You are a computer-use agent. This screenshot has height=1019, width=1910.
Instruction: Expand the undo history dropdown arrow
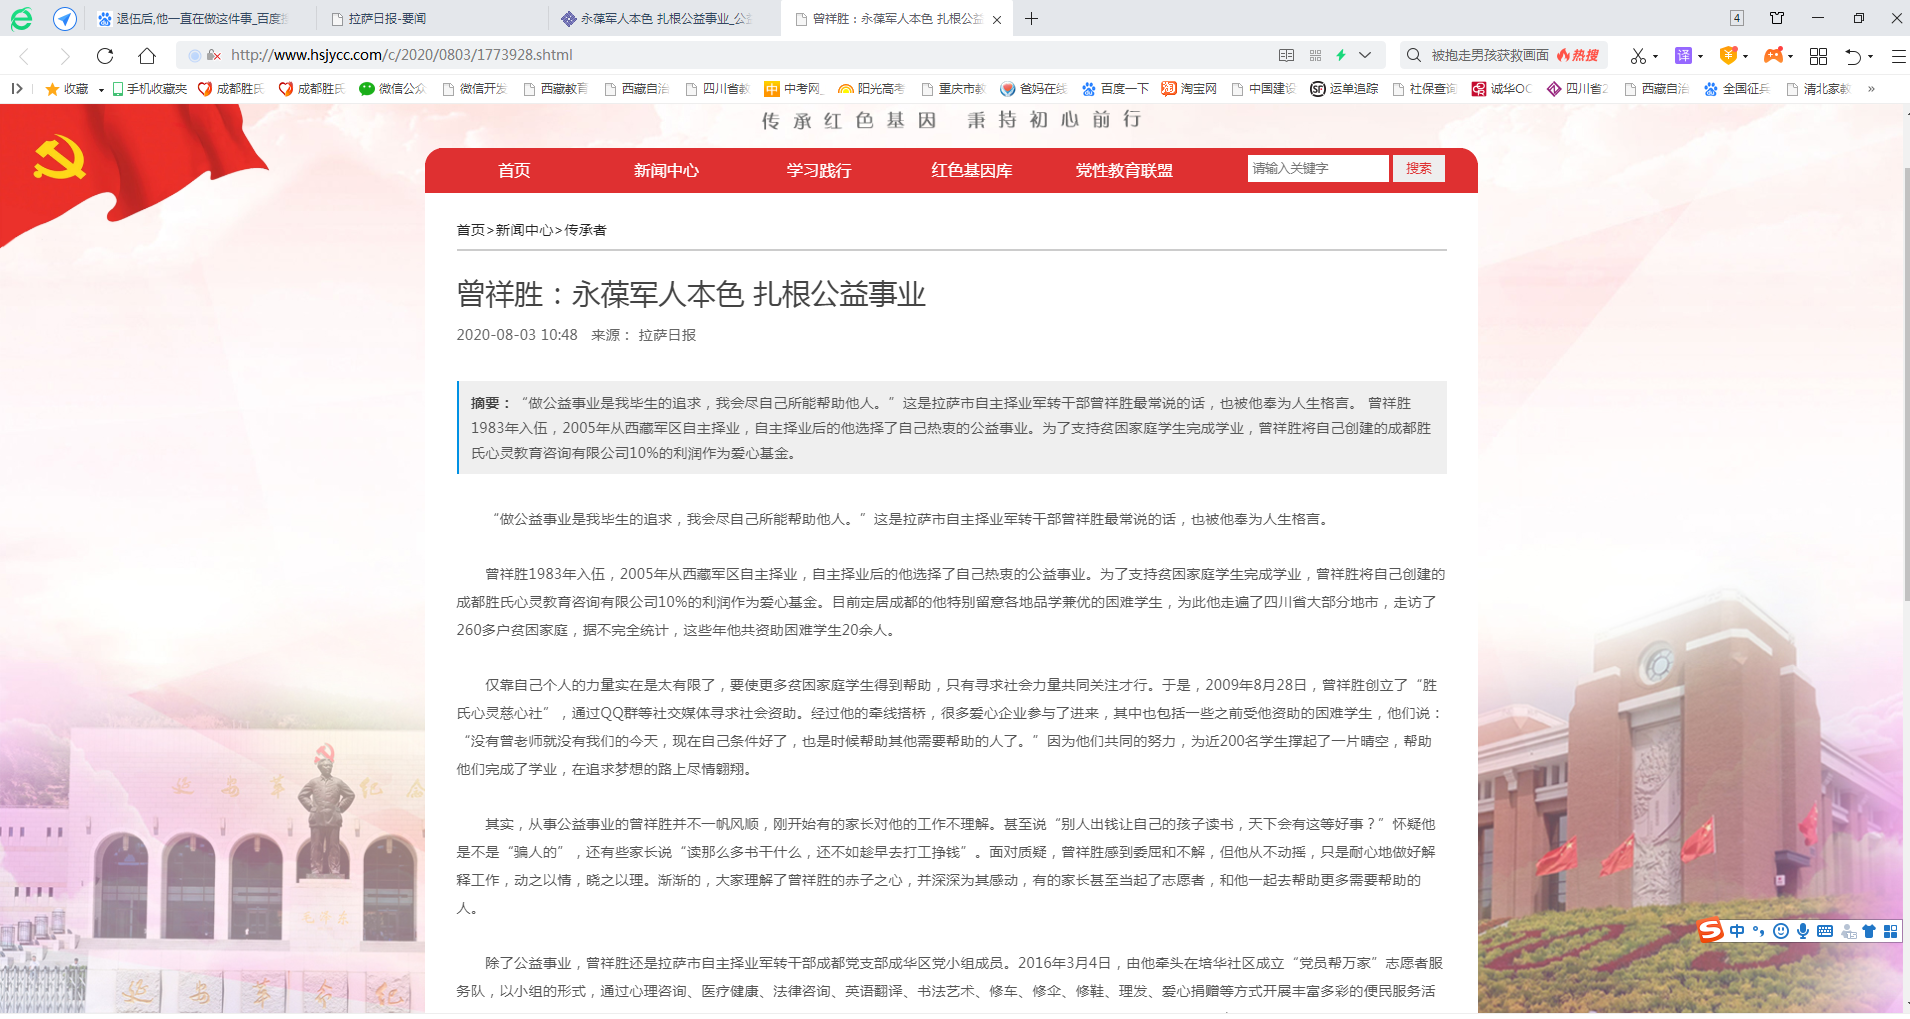point(1870,56)
